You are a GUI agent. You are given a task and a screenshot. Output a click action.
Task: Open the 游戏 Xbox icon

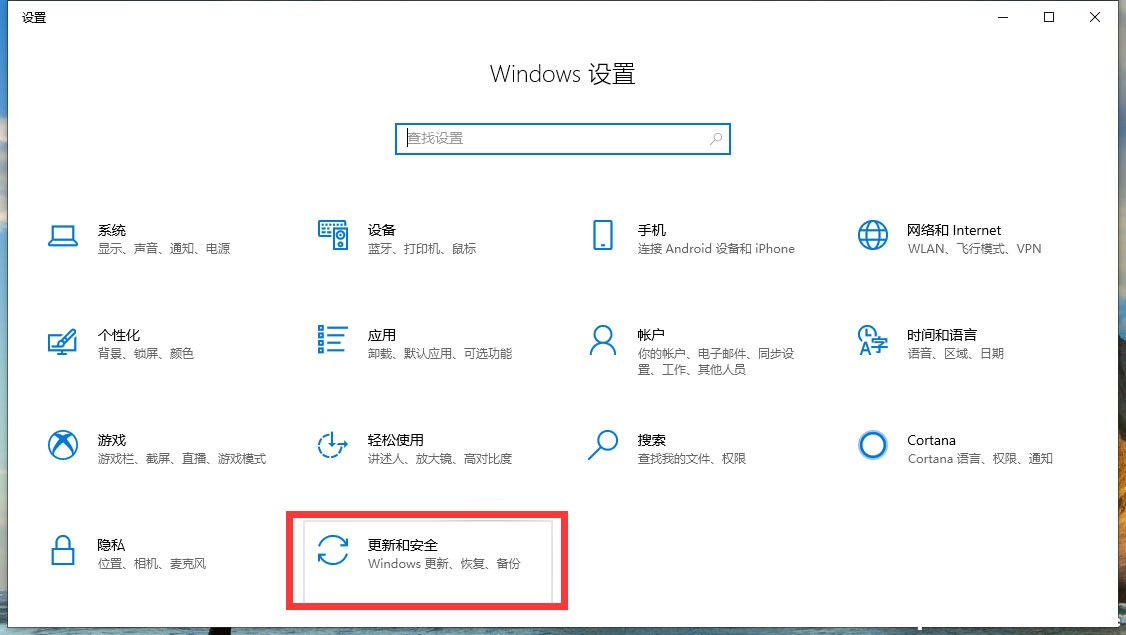tap(63, 445)
